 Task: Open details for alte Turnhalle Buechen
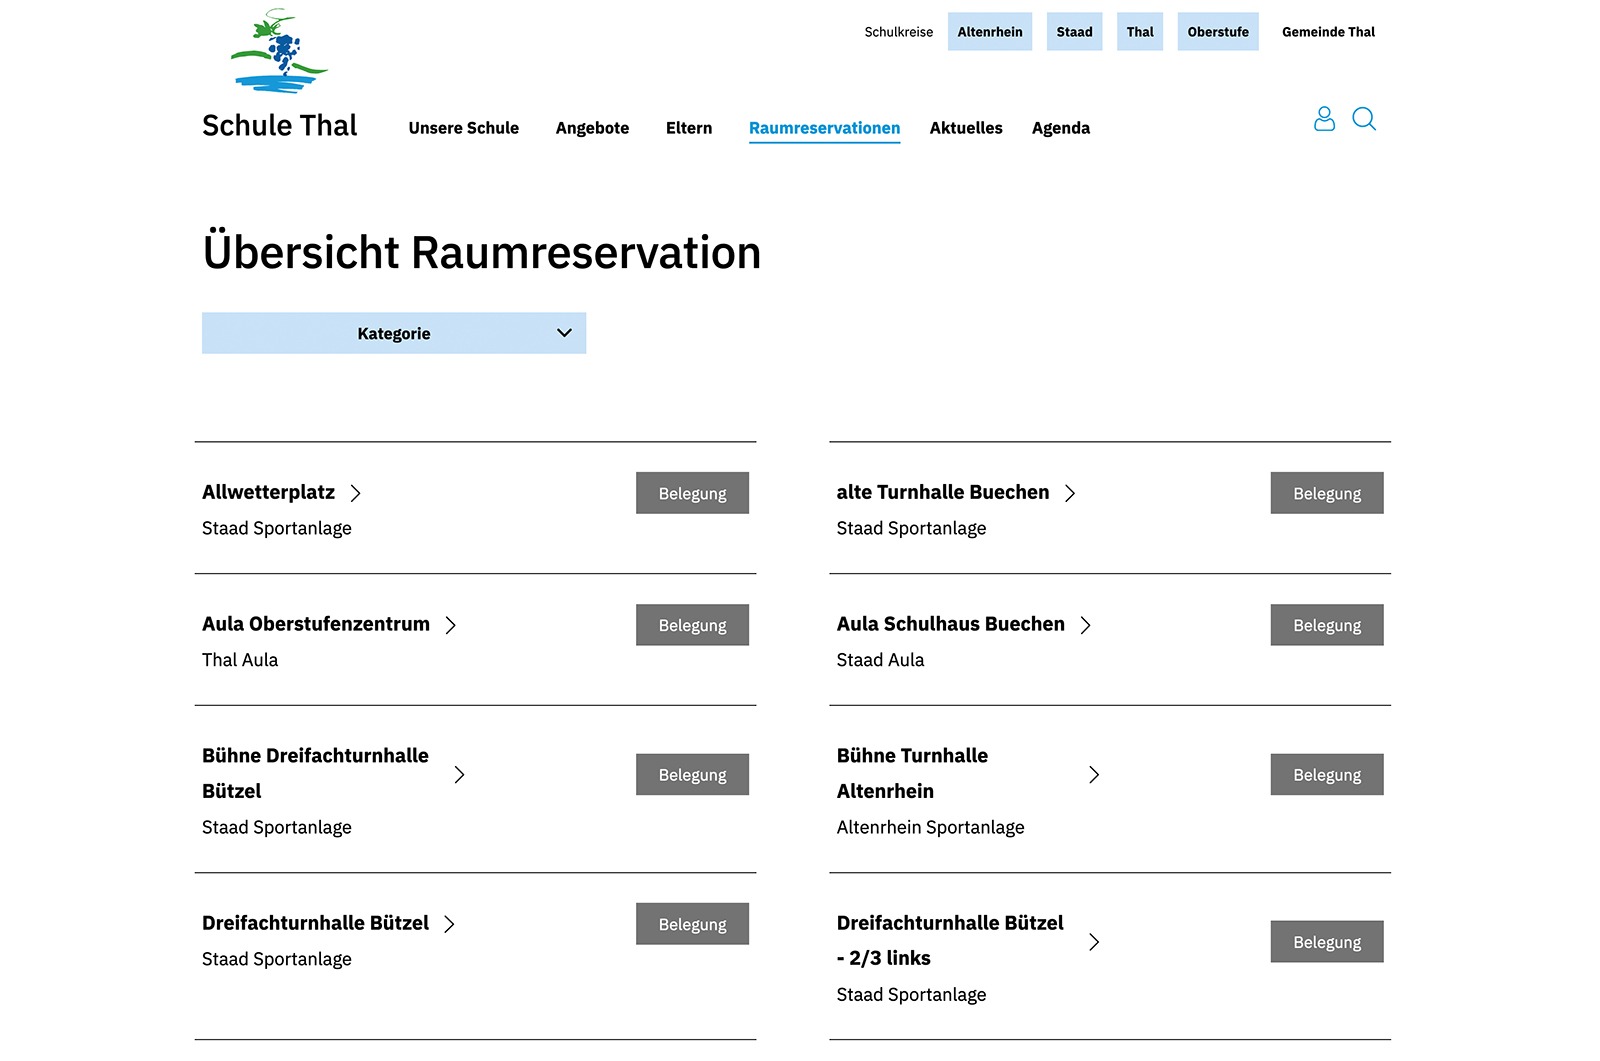click(1070, 492)
